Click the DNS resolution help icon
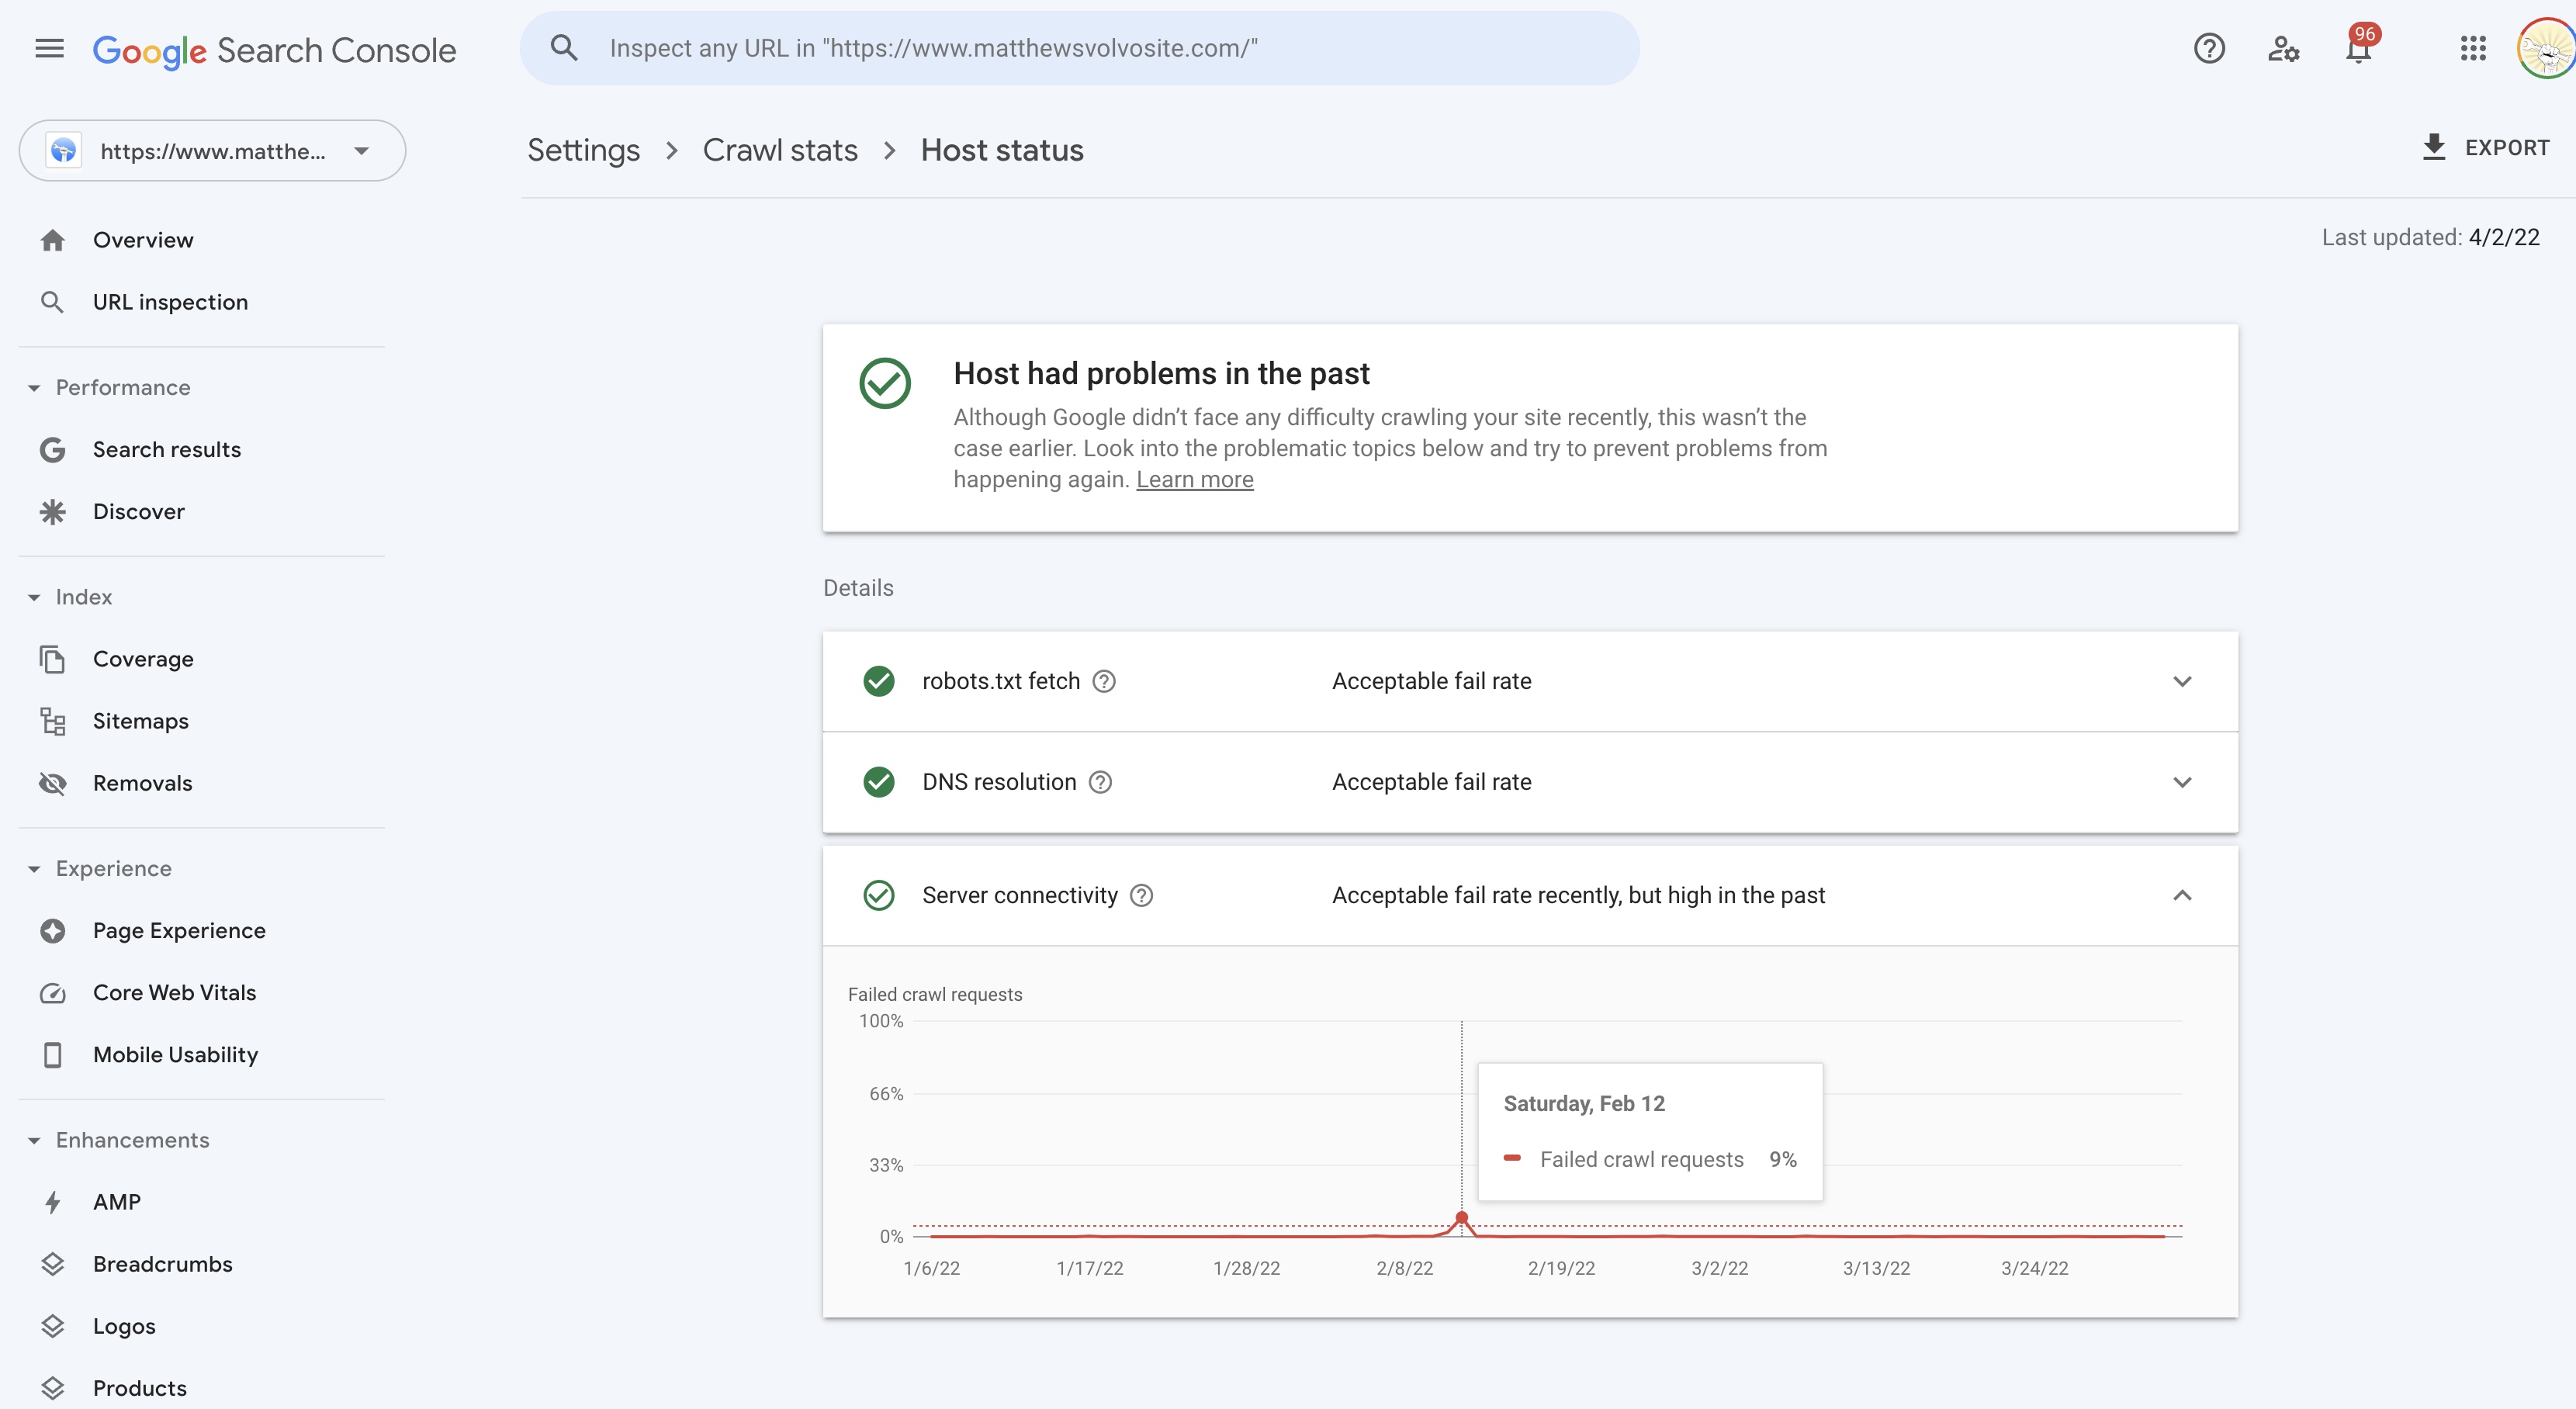 [x=1099, y=782]
